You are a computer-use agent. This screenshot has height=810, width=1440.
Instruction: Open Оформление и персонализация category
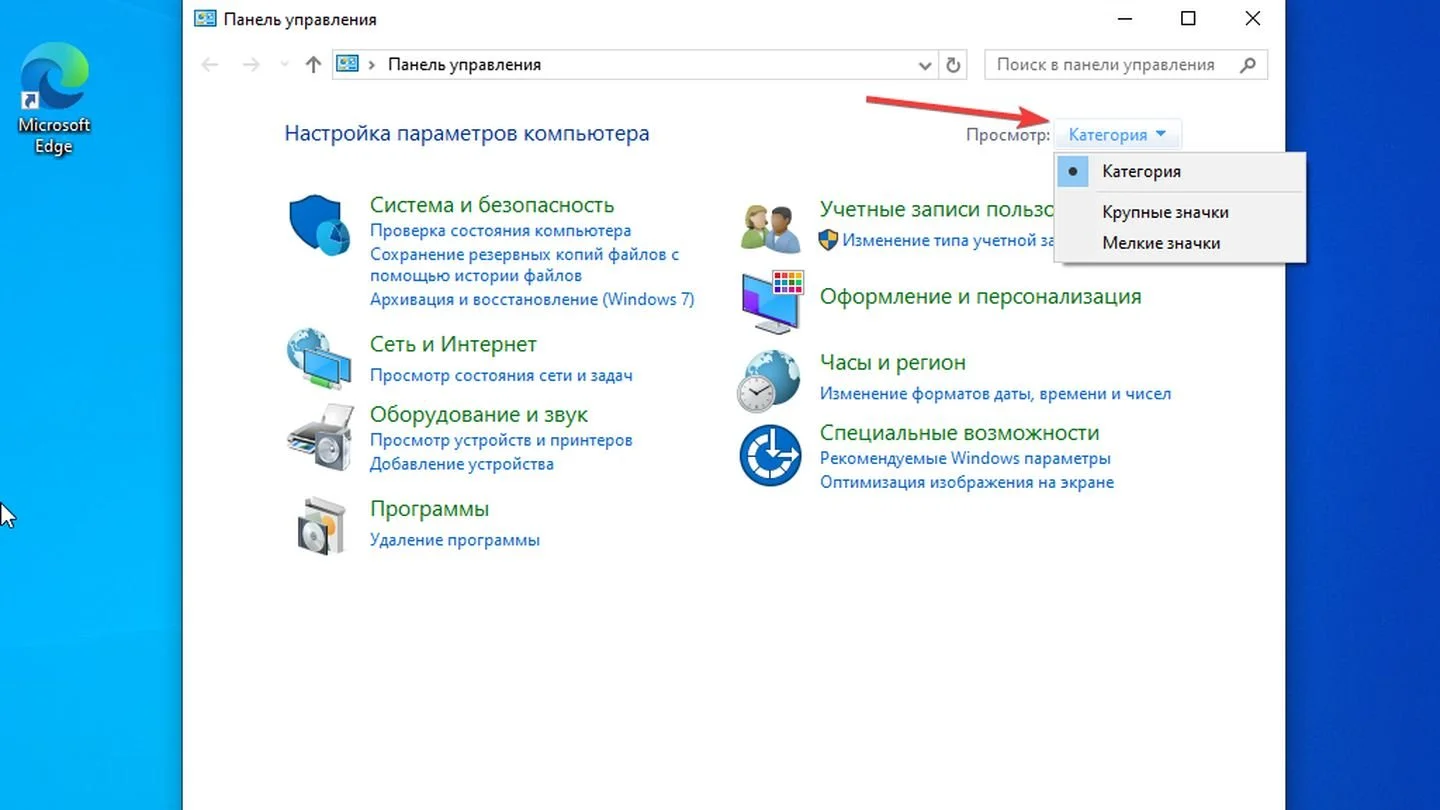[980, 297]
